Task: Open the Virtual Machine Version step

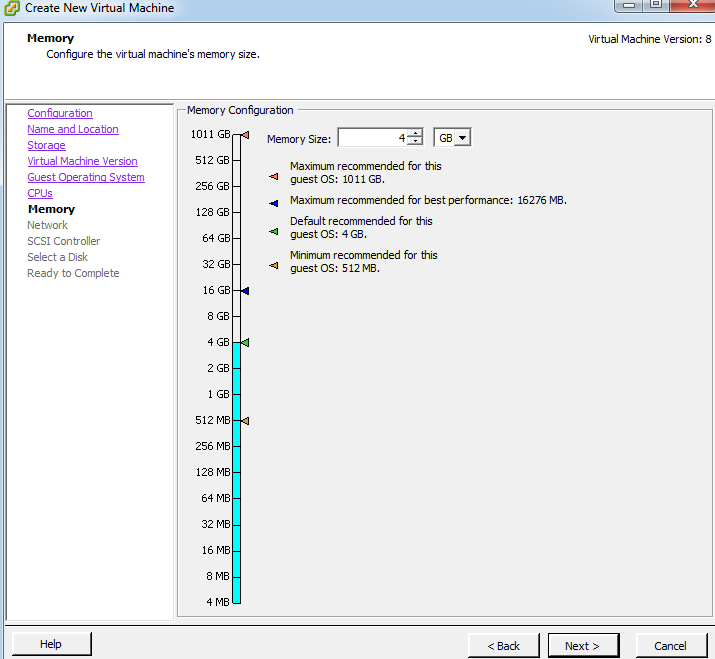Action: (83, 161)
